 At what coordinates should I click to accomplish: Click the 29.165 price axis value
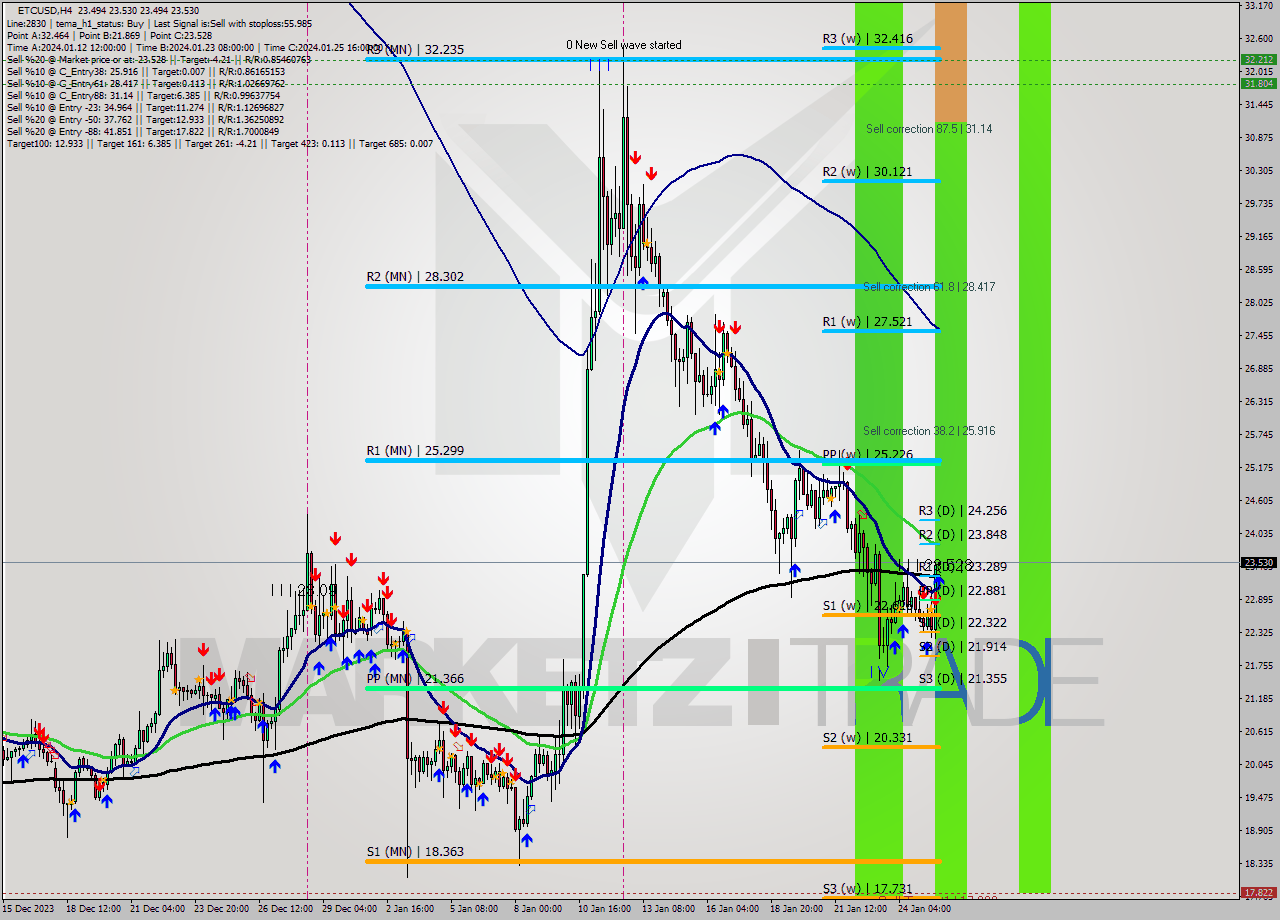click(1258, 237)
